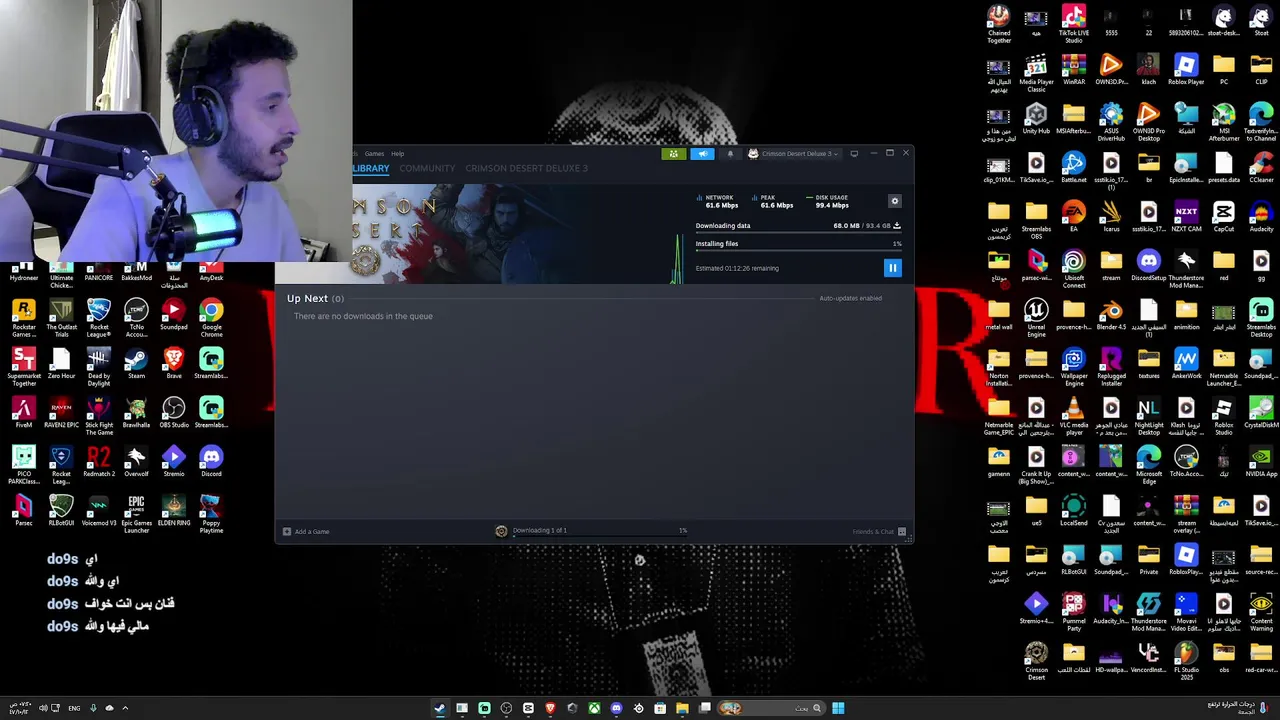Open Brave from the taskbar

coord(550,708)
